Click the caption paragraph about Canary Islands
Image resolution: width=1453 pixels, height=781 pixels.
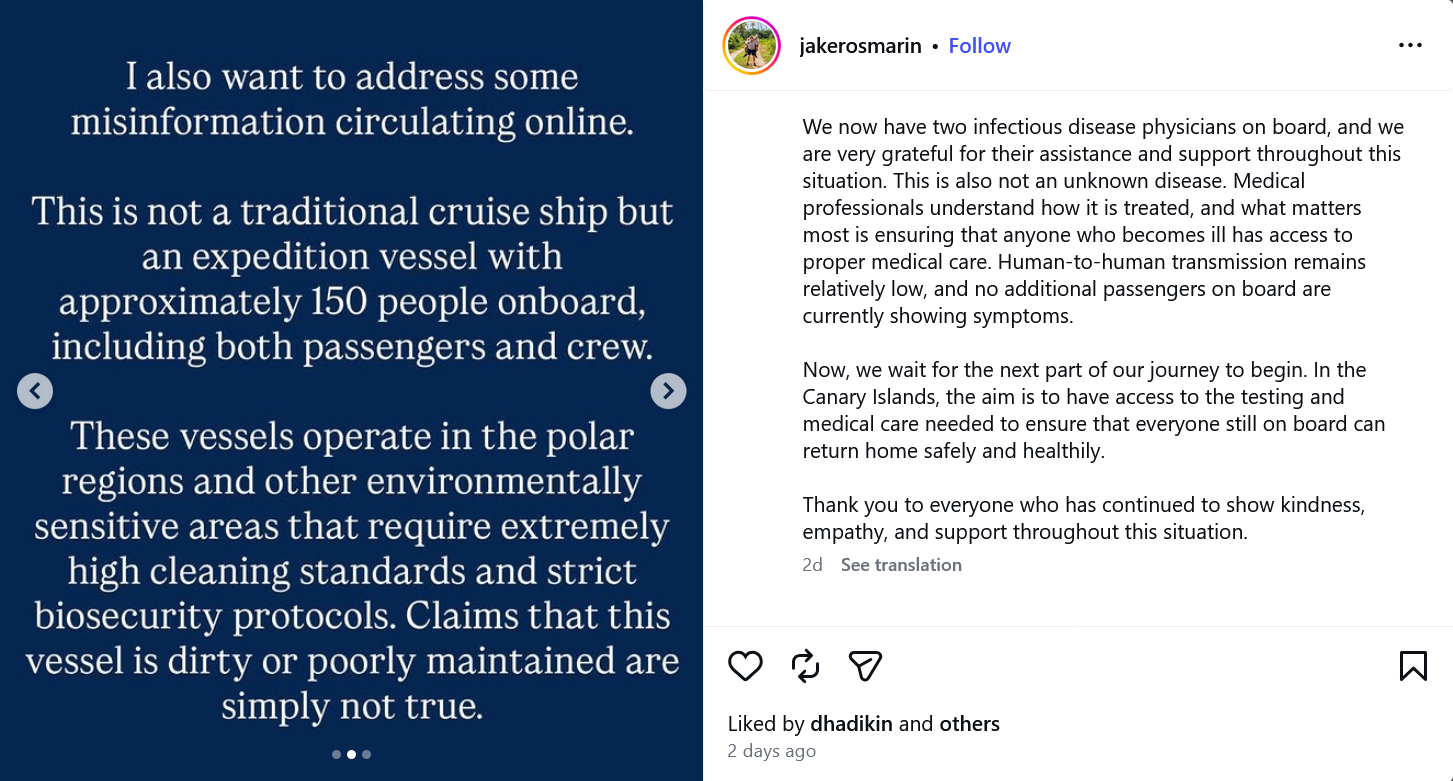click(x=1094, y=410)
